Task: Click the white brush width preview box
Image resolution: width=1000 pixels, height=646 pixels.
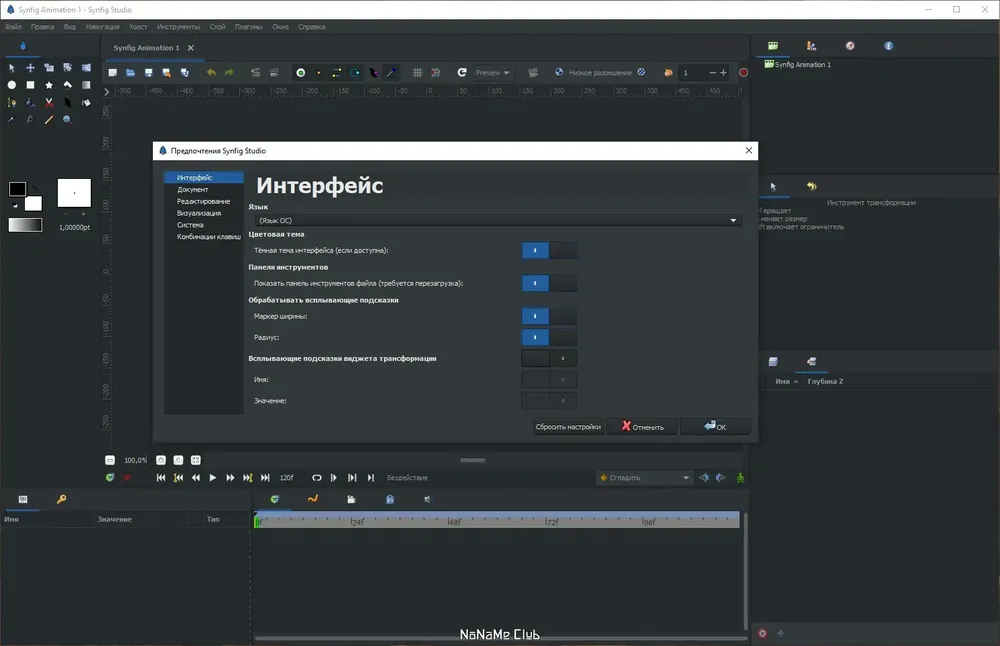Action: pos(74,193)
